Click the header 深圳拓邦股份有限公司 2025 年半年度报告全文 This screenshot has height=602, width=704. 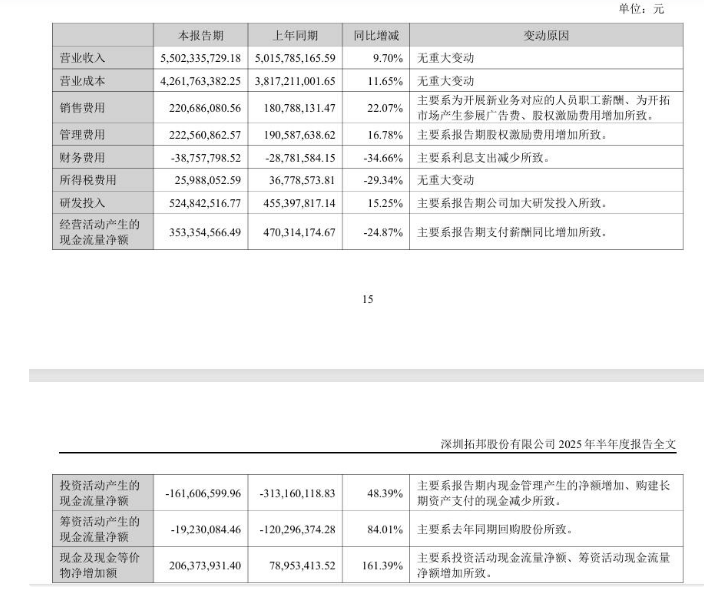click(558, 444)
